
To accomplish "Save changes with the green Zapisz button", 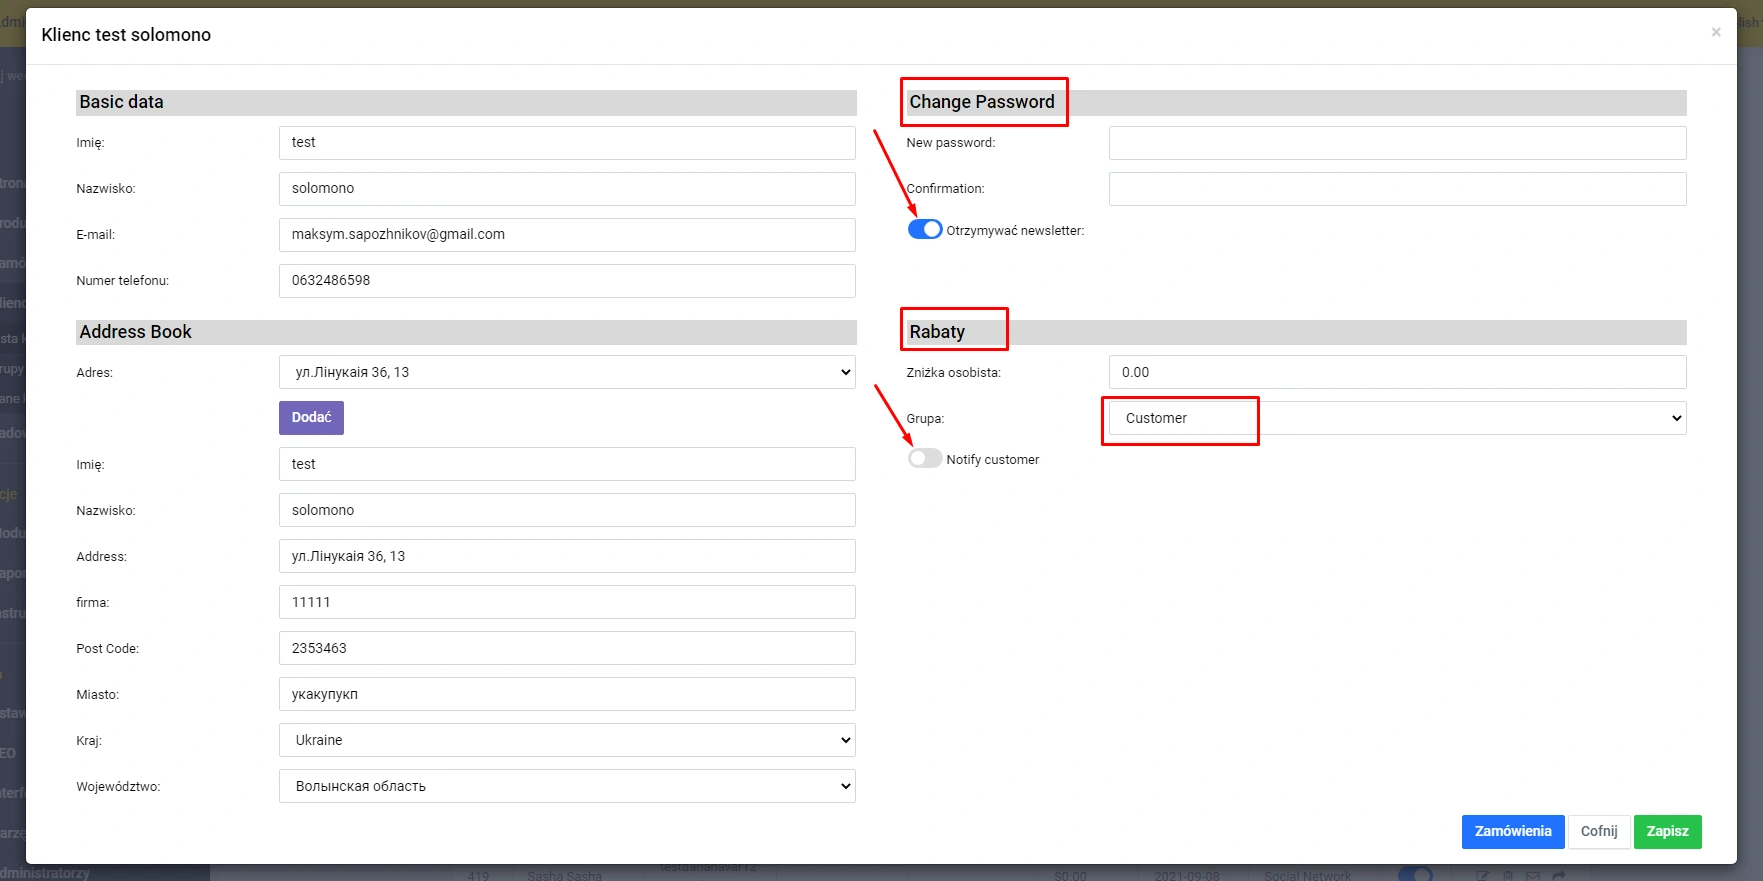I will [1667, 832].
